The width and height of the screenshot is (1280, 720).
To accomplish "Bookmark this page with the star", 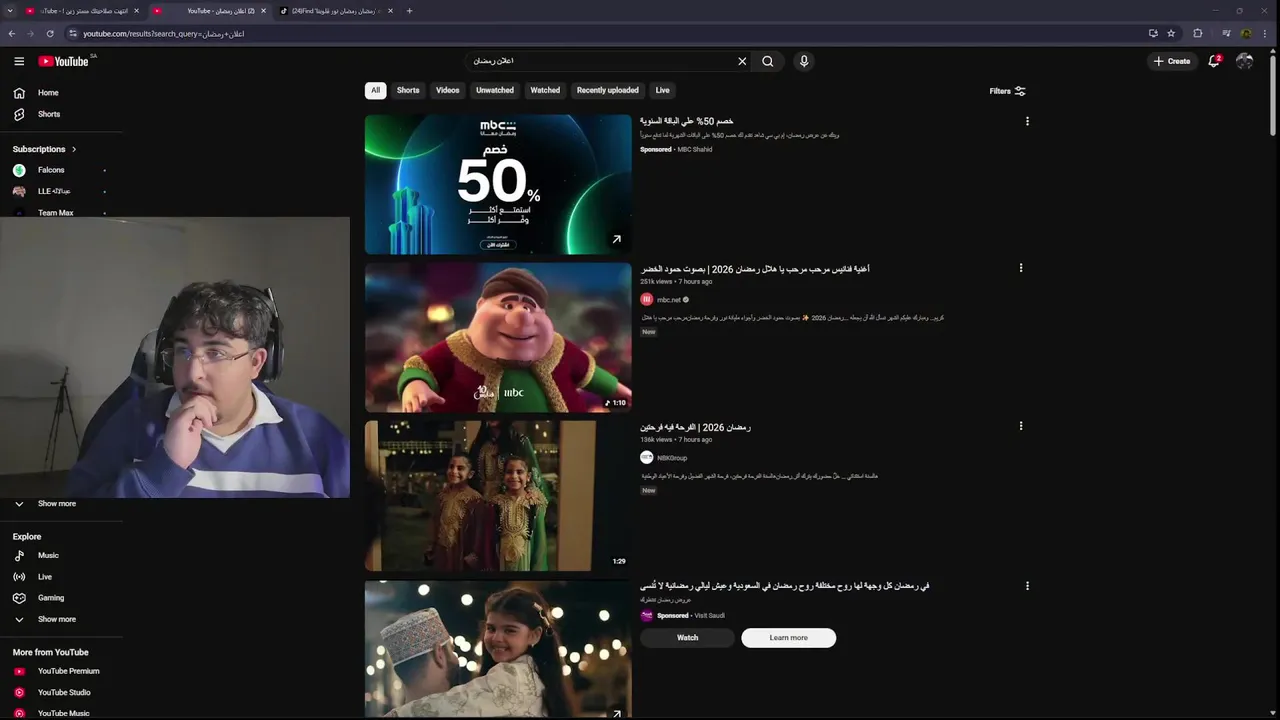I will pos(1171,33).
